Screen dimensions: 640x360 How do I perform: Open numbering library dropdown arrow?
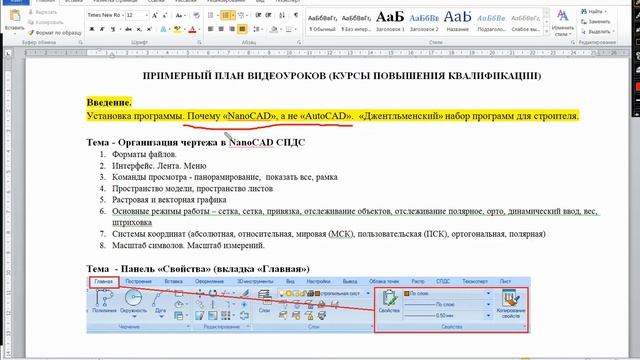[233, 16]
